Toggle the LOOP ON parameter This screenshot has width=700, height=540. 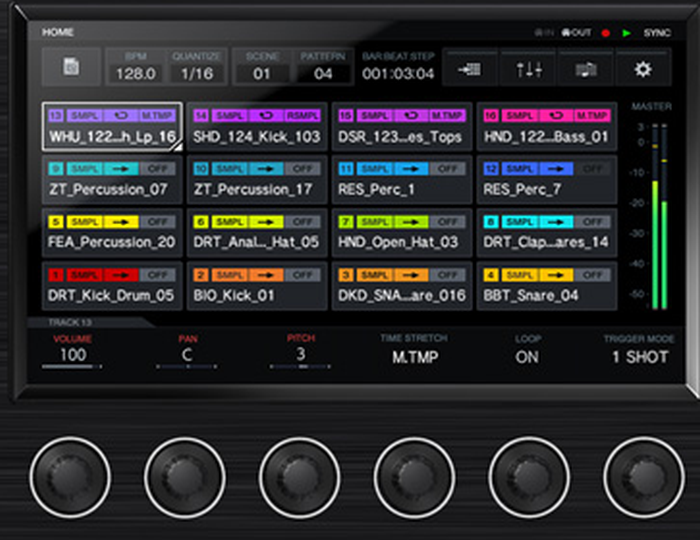tap(527, 355)
